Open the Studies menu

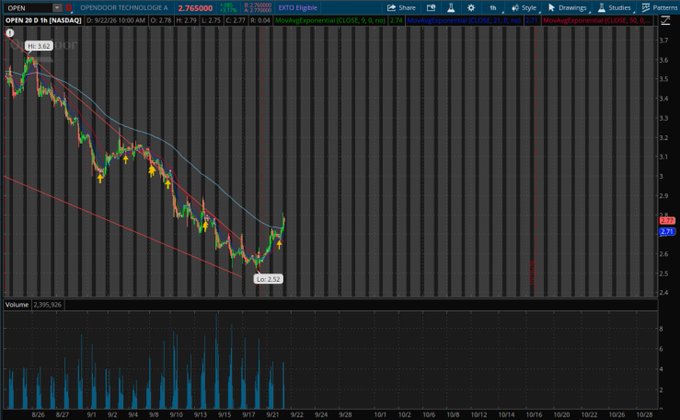(615, 8)
